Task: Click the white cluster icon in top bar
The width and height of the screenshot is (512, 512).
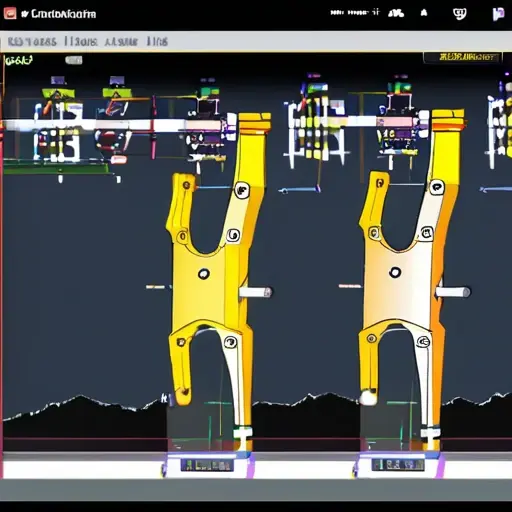Action: [396, 13]
